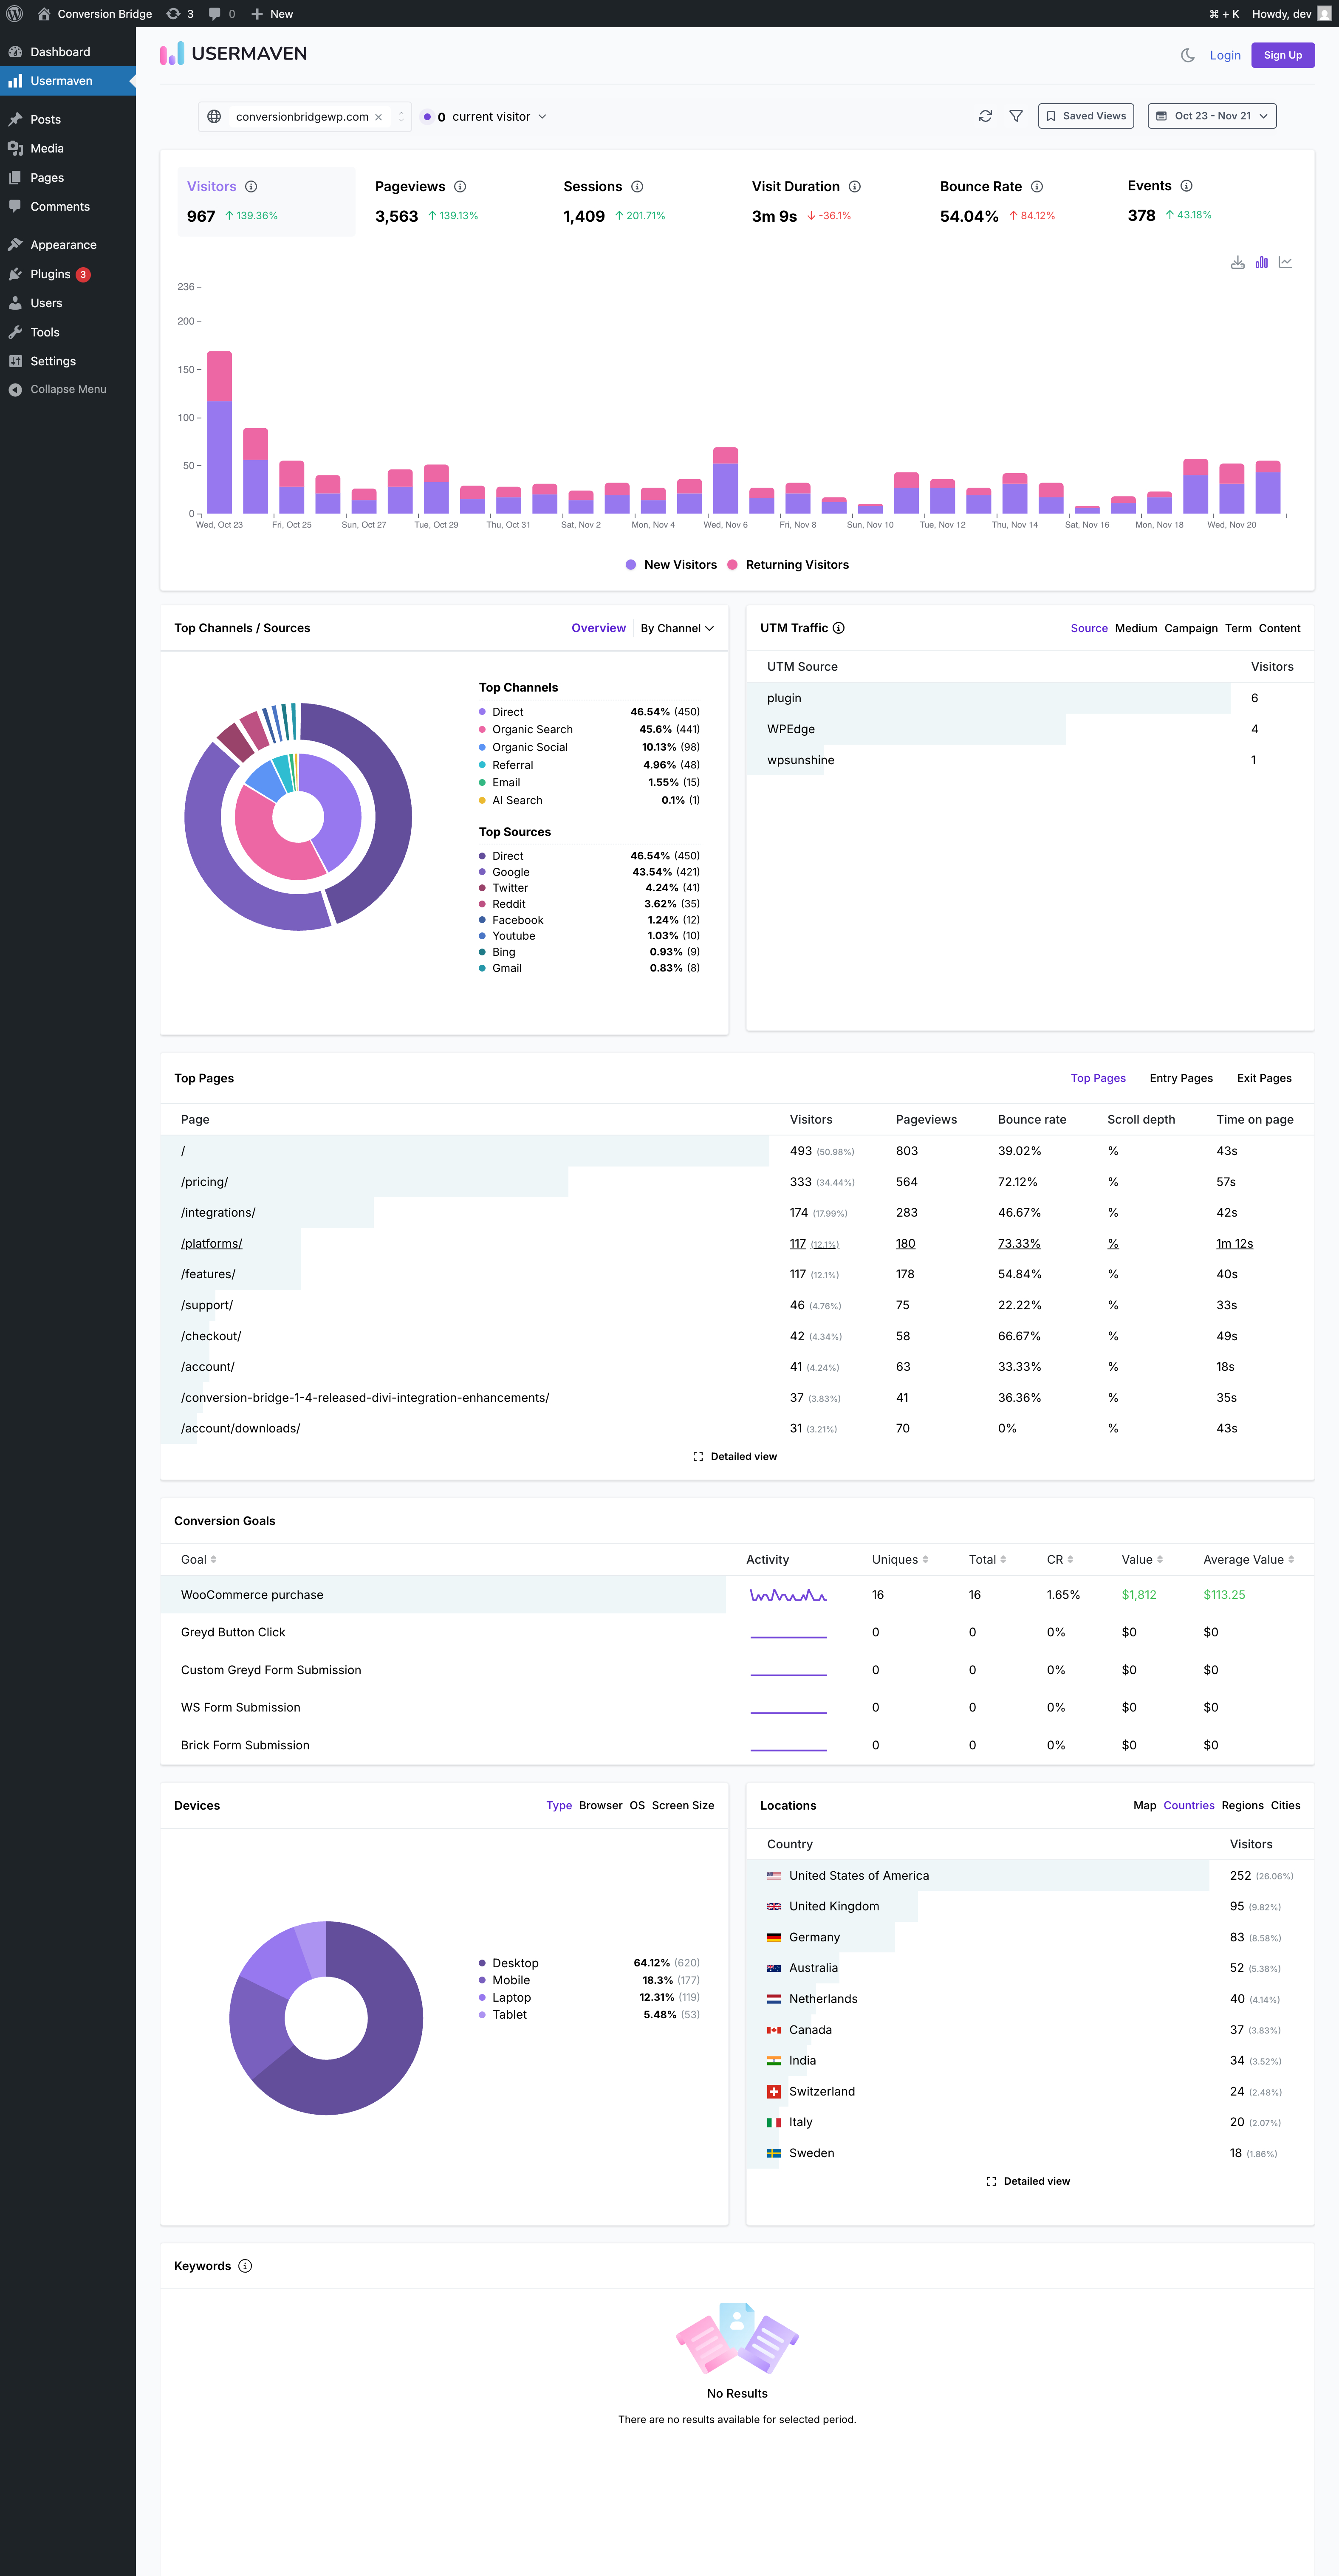Sort Conversion Goals by Total
The height and width of the screenshot is (2576, 1339).
point(988,1559)
